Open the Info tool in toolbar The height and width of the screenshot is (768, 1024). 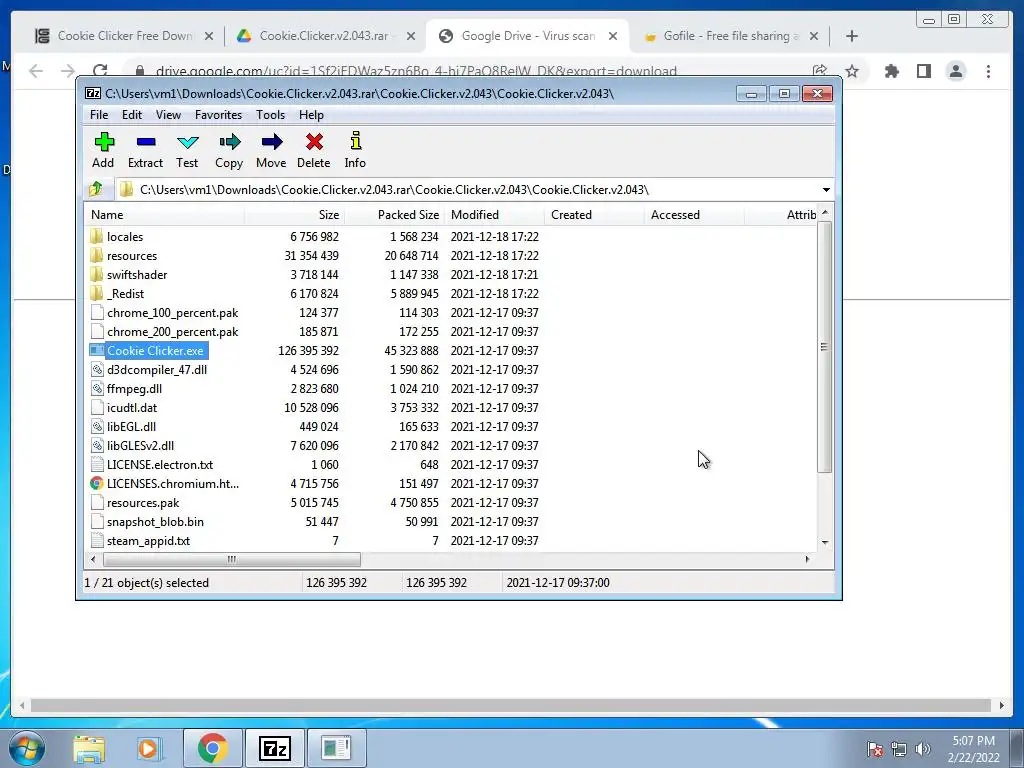click(355, 141)
